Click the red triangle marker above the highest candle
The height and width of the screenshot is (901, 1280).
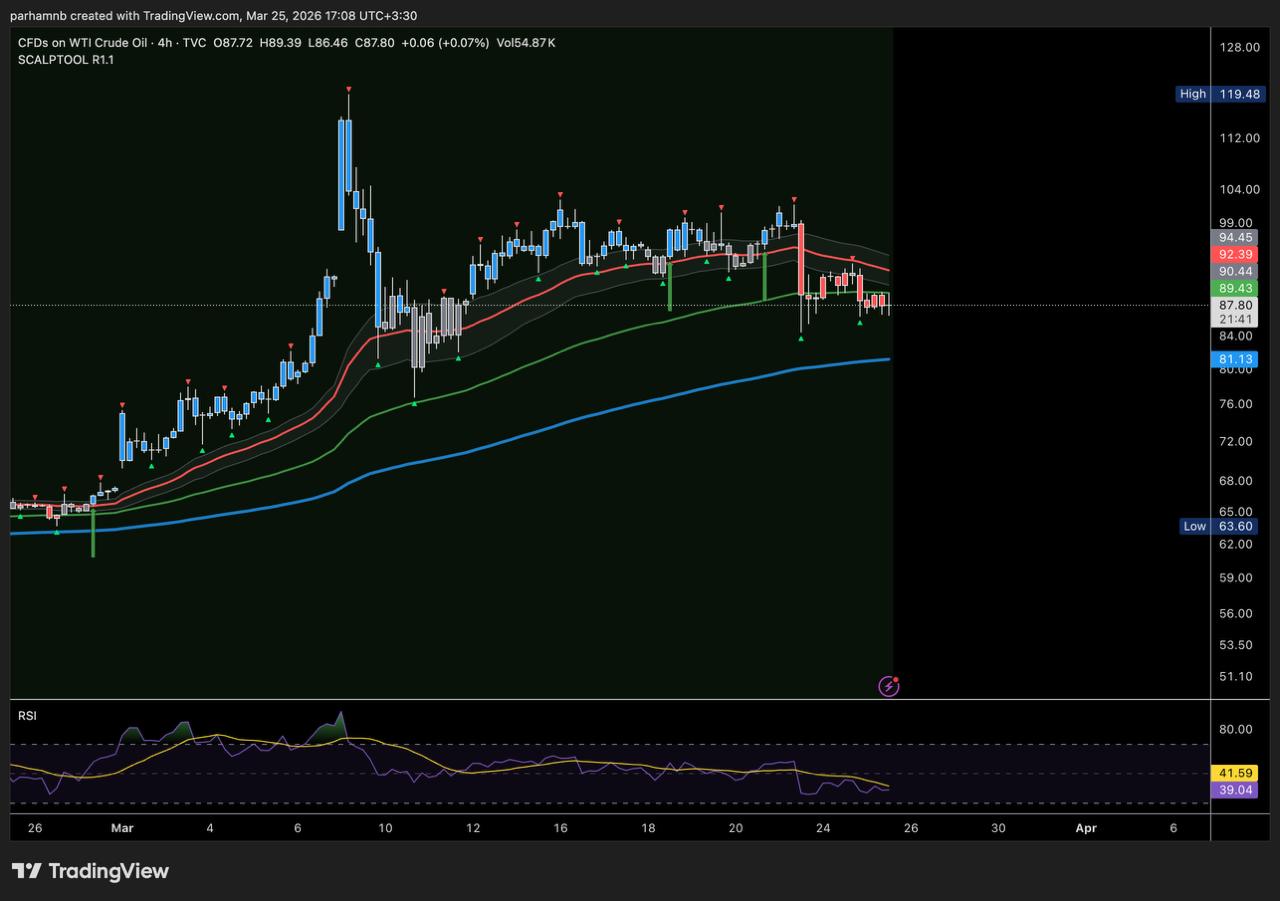click(348, 90)
